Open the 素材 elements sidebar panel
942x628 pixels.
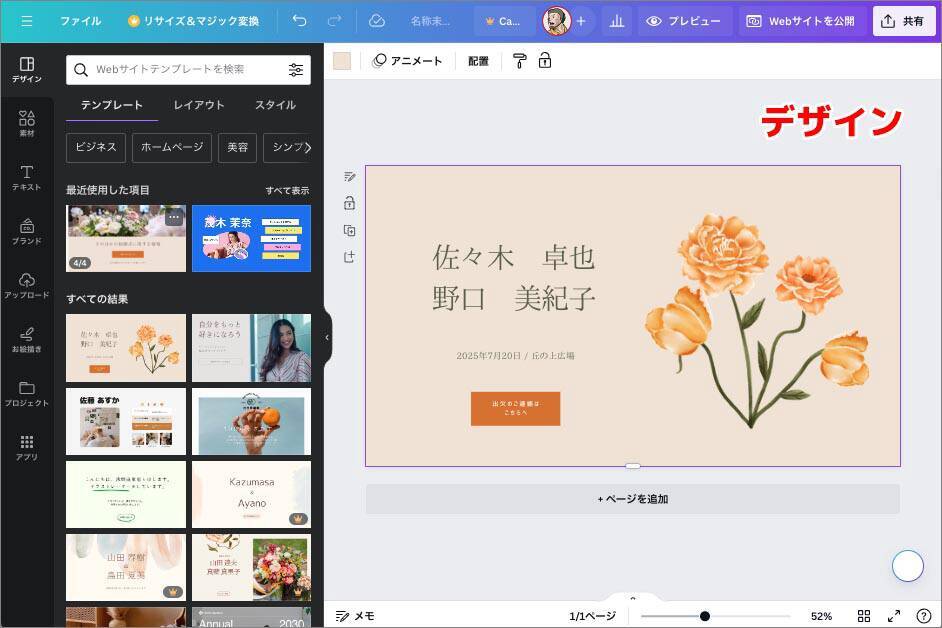27,124
